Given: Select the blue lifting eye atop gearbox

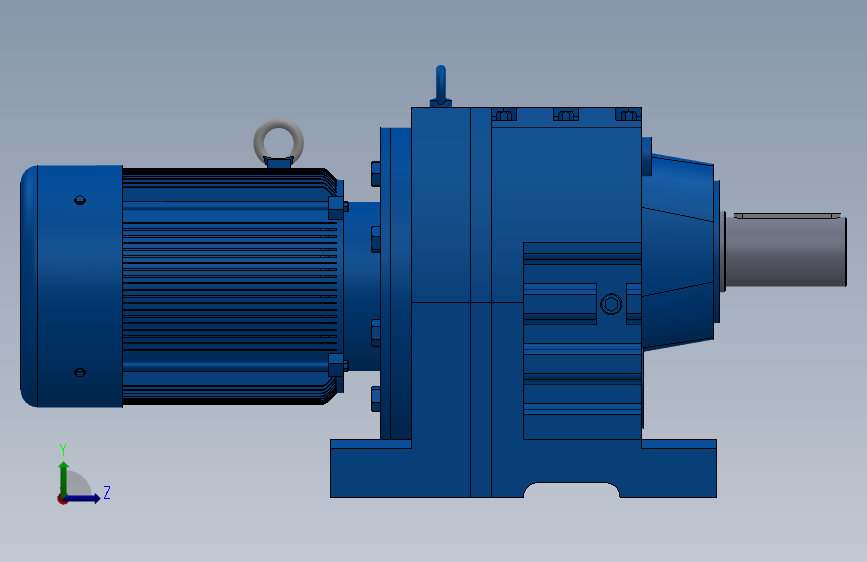Looking at the screenshot, I should (x=441, y=86).
